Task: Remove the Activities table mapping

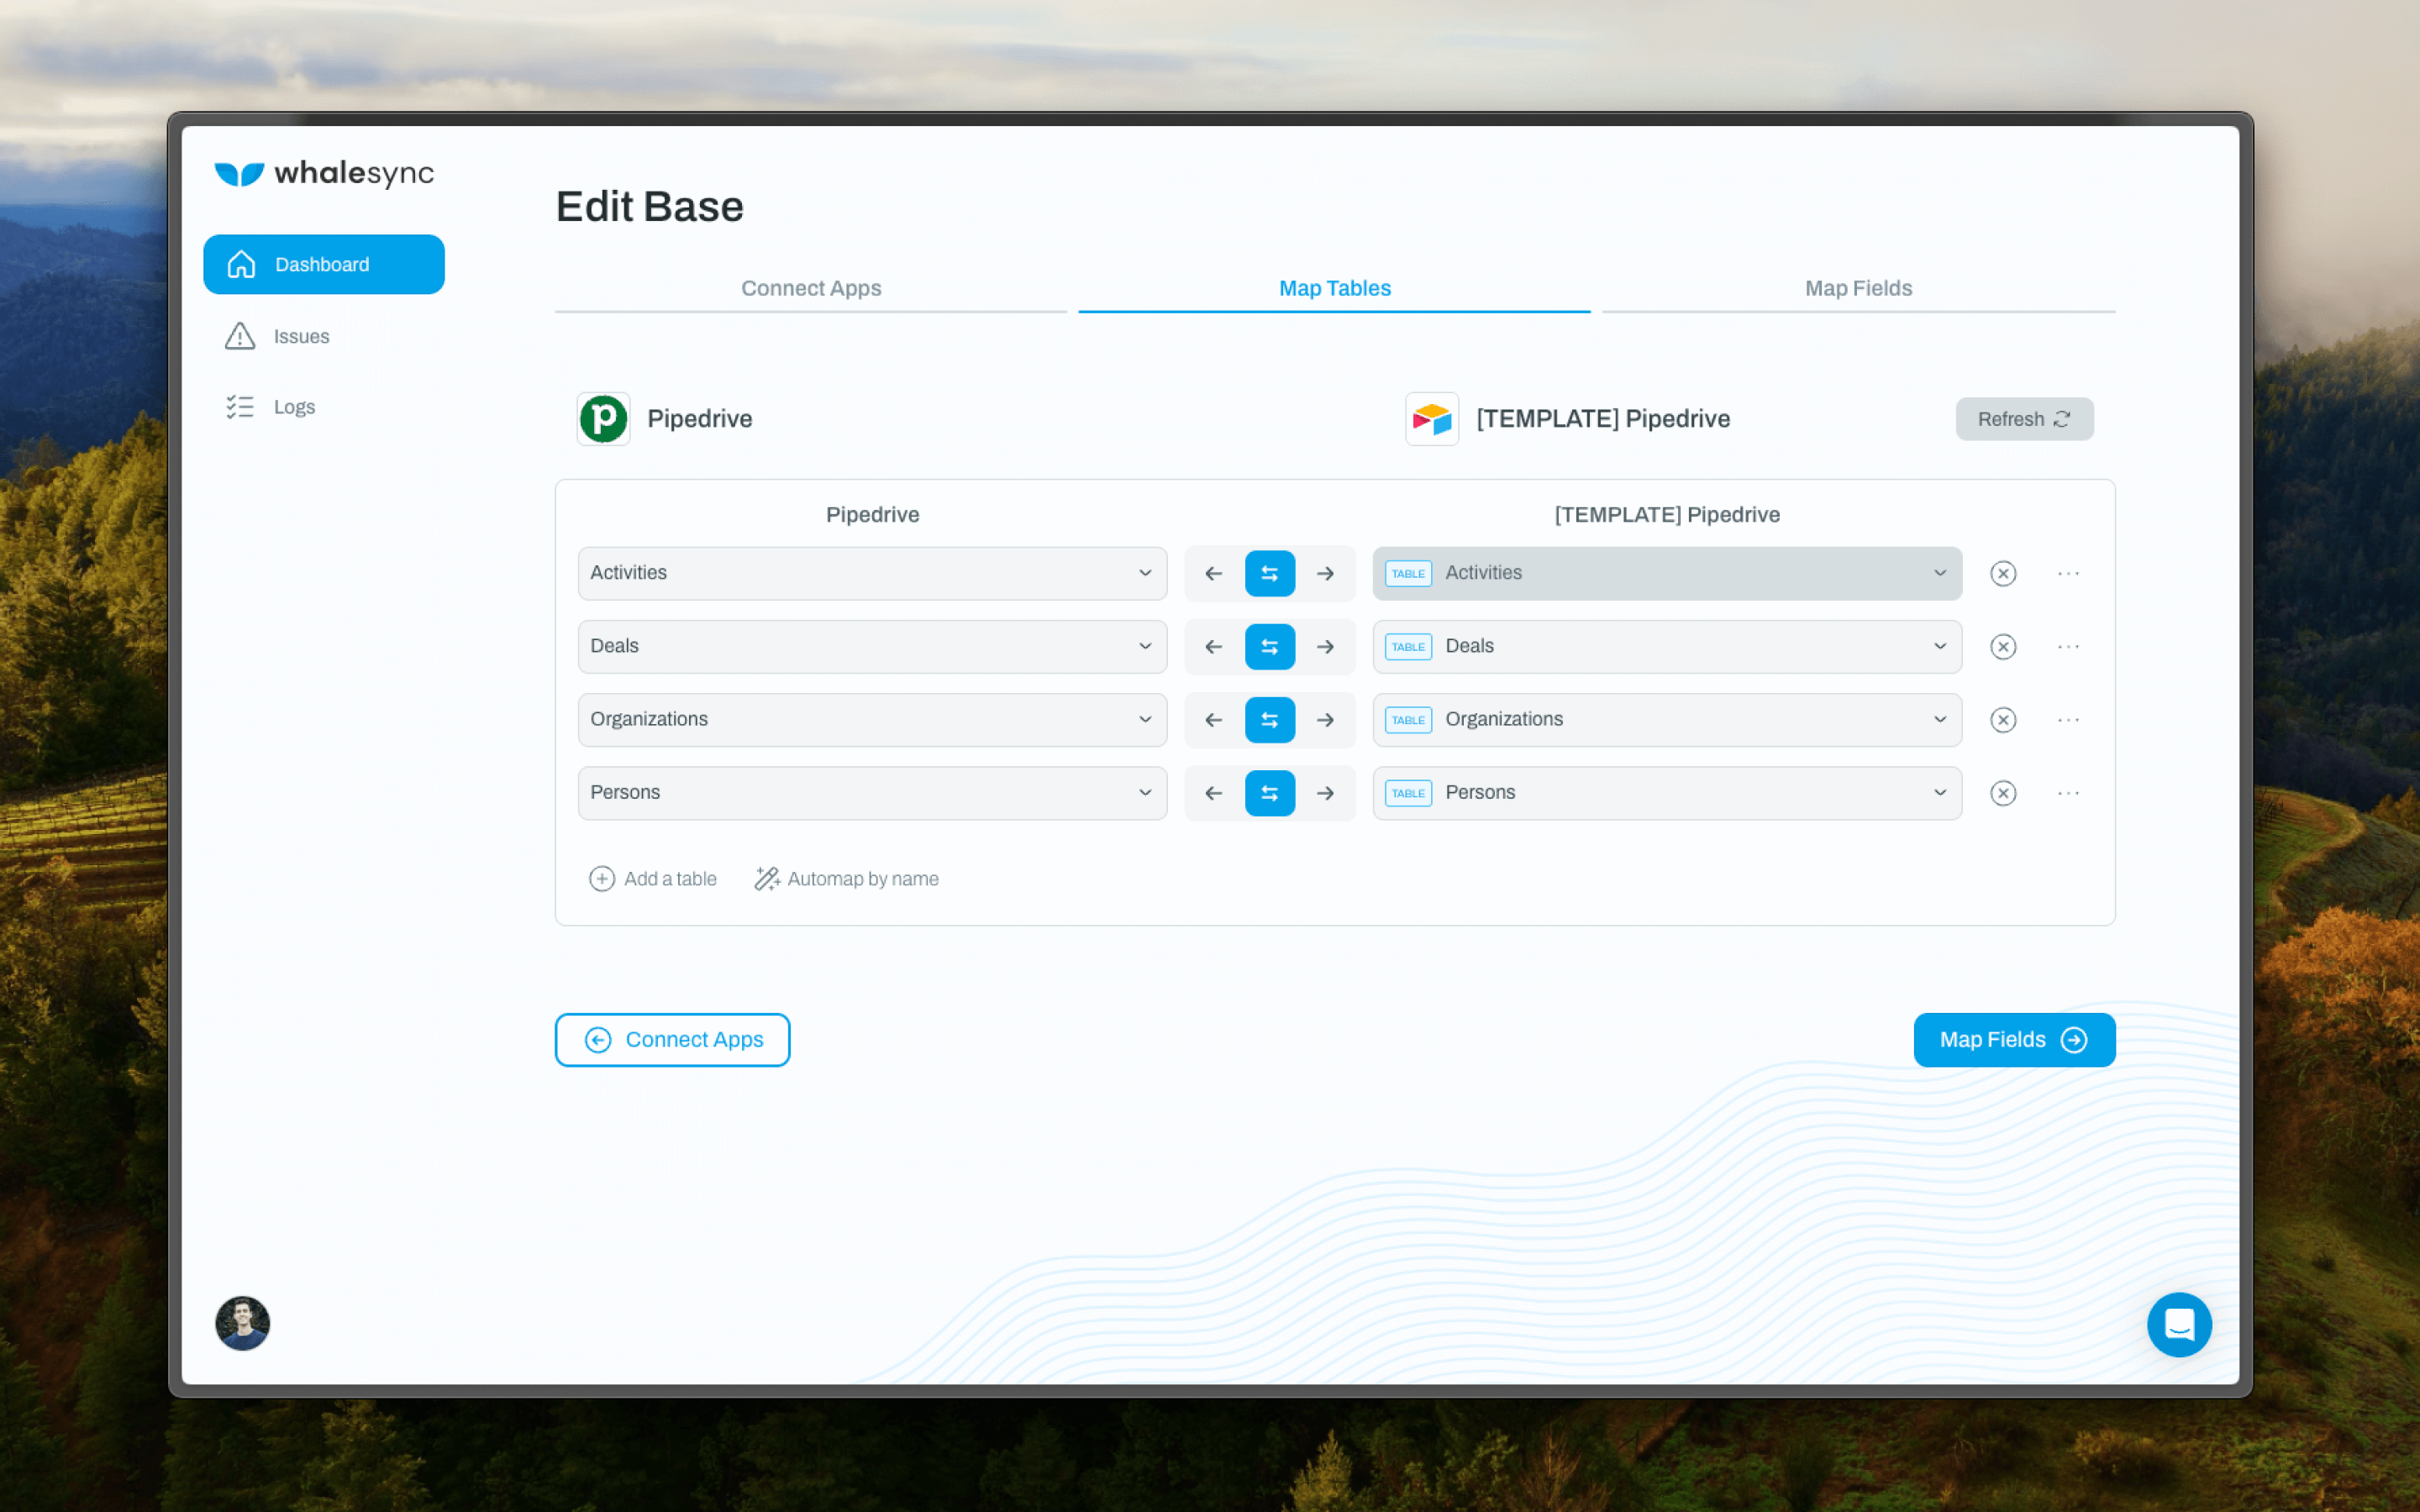Action: [2002, 573]
